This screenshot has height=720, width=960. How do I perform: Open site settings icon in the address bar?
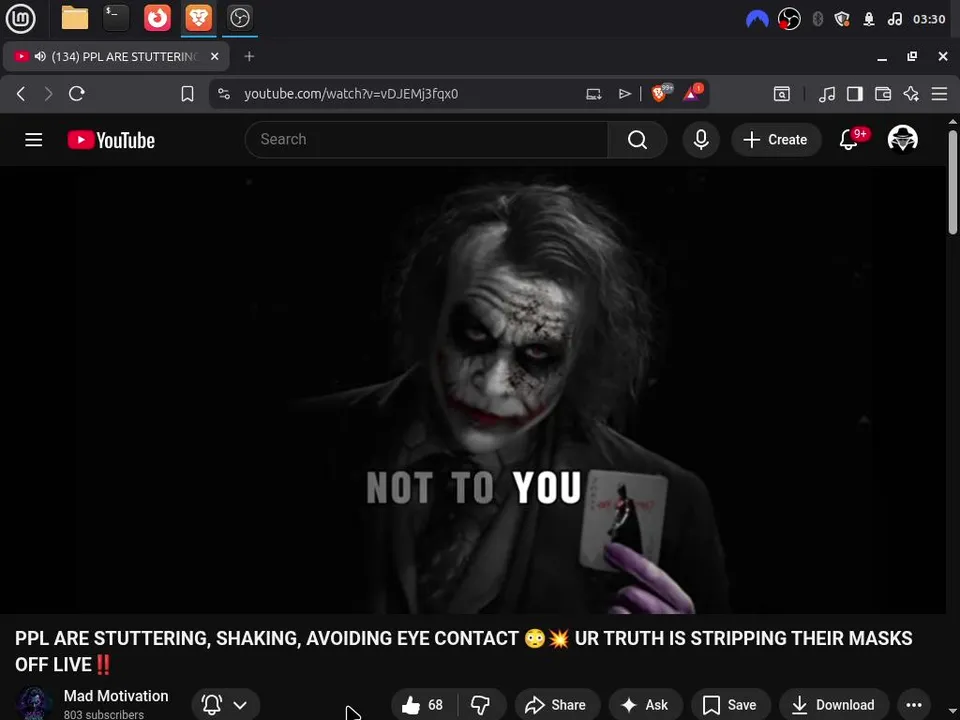coord(224,94)
